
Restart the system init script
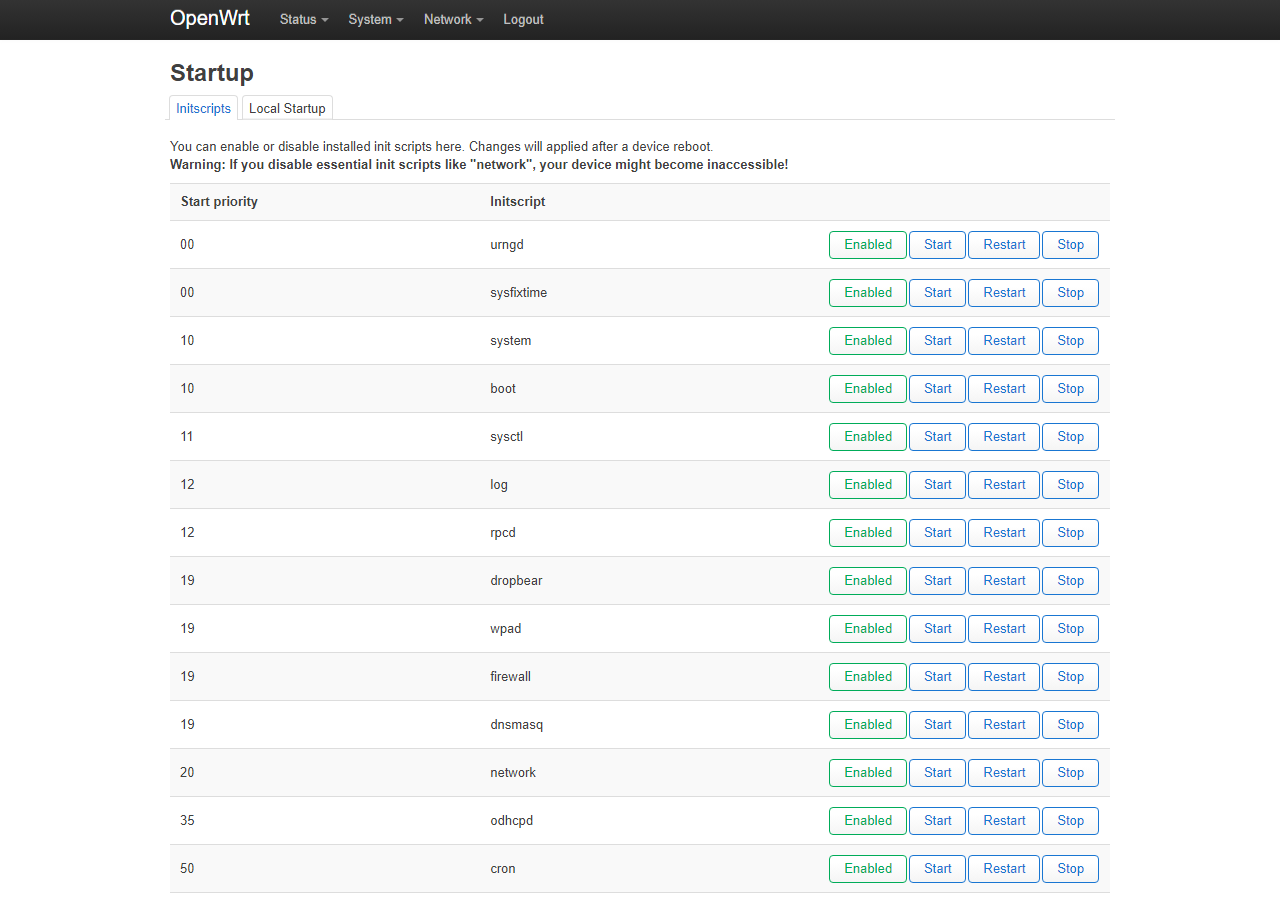pos(1004,341)
